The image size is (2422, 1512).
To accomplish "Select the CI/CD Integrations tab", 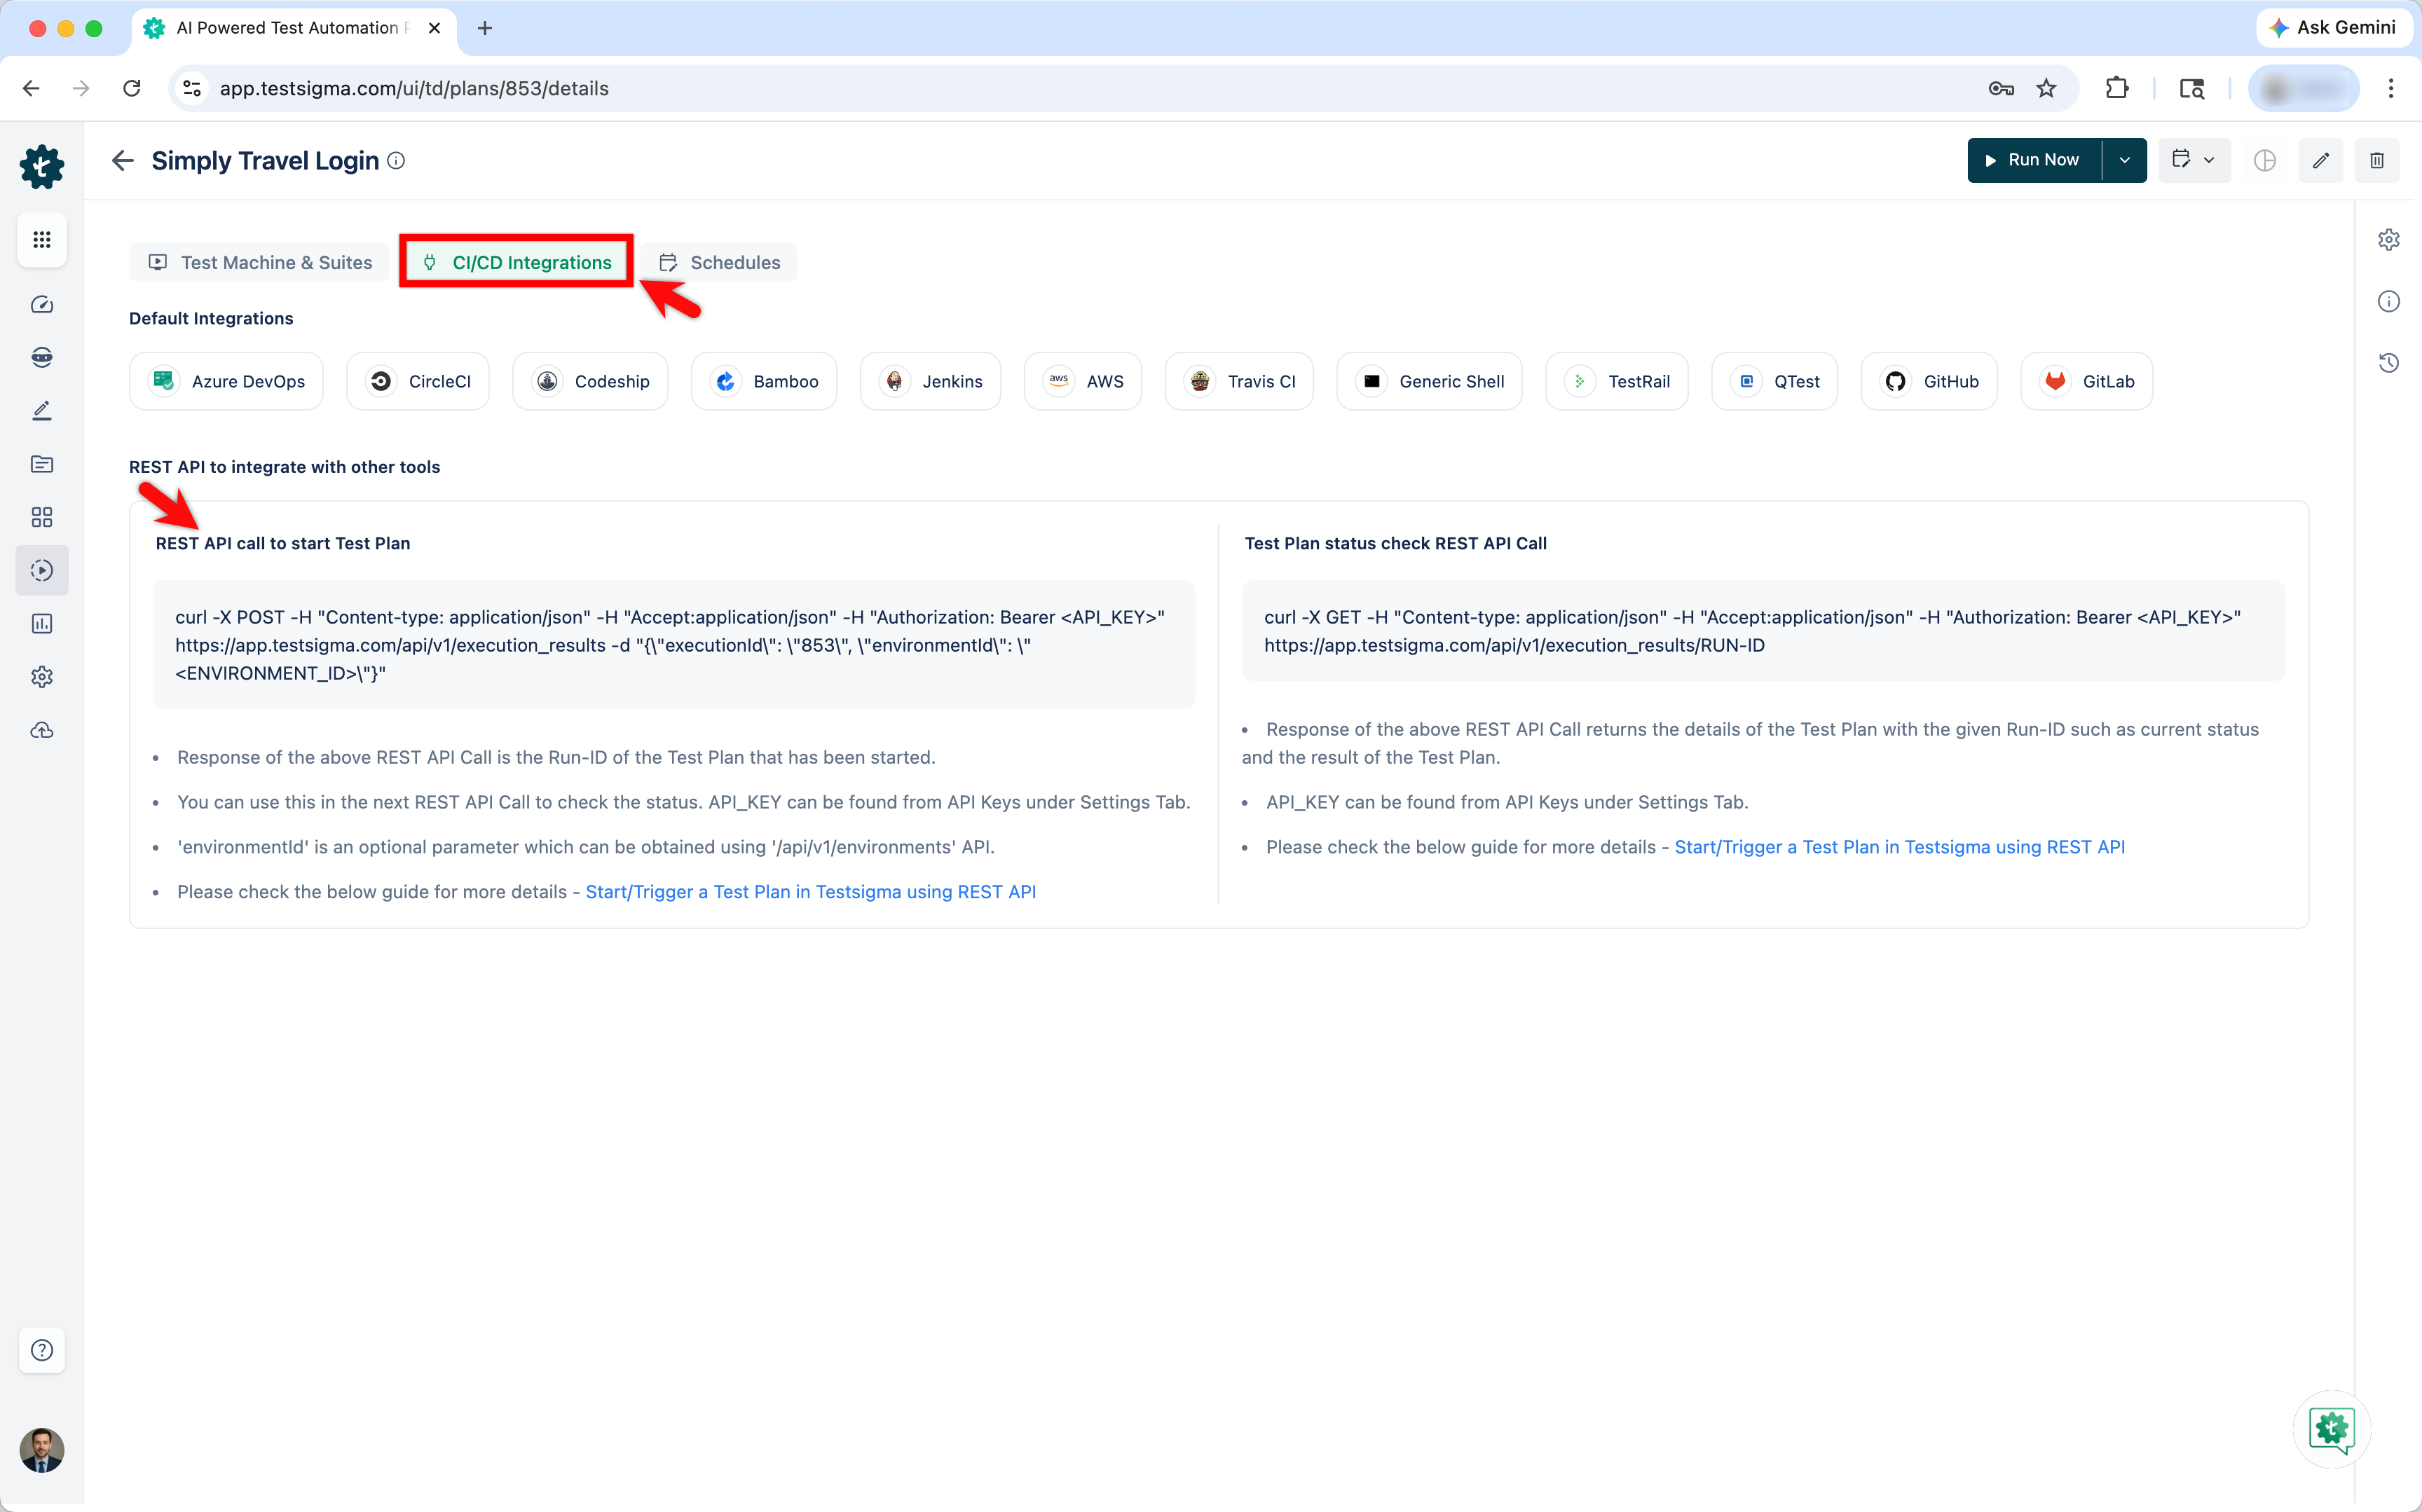I will click(x=517, y=262).
